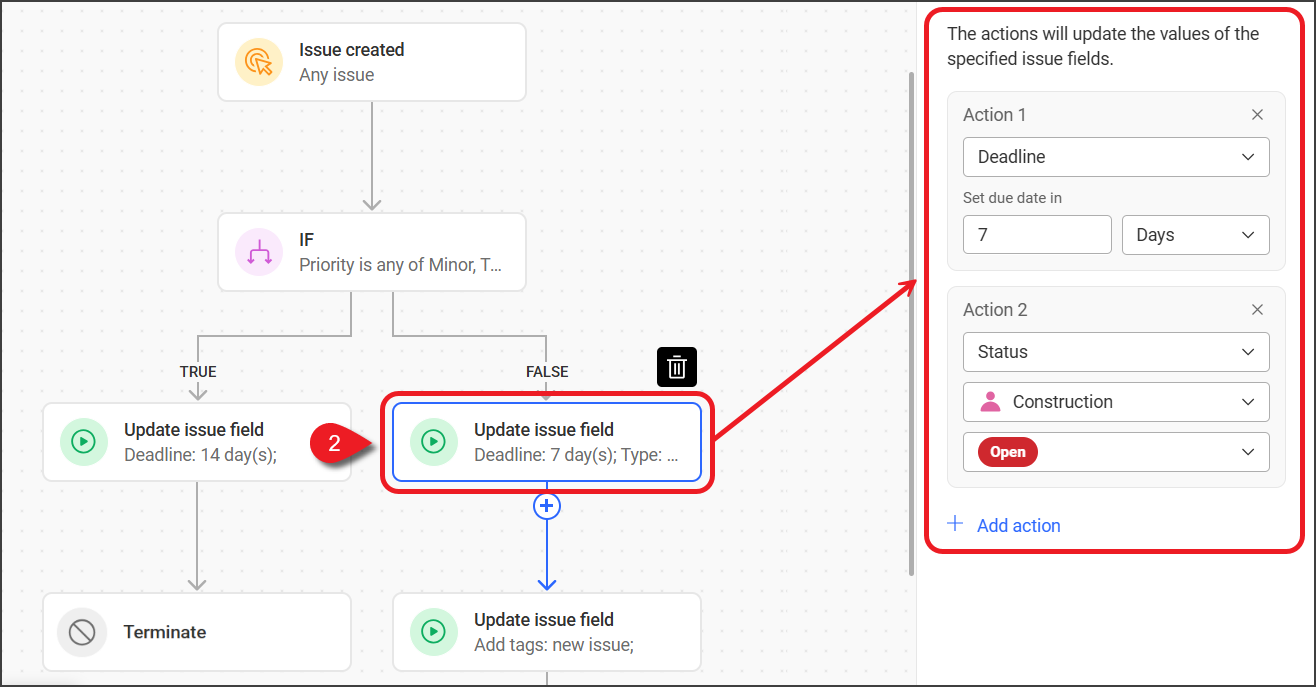
Task: Expand the Construction dropdown
Action: [x=1115, y=402]
